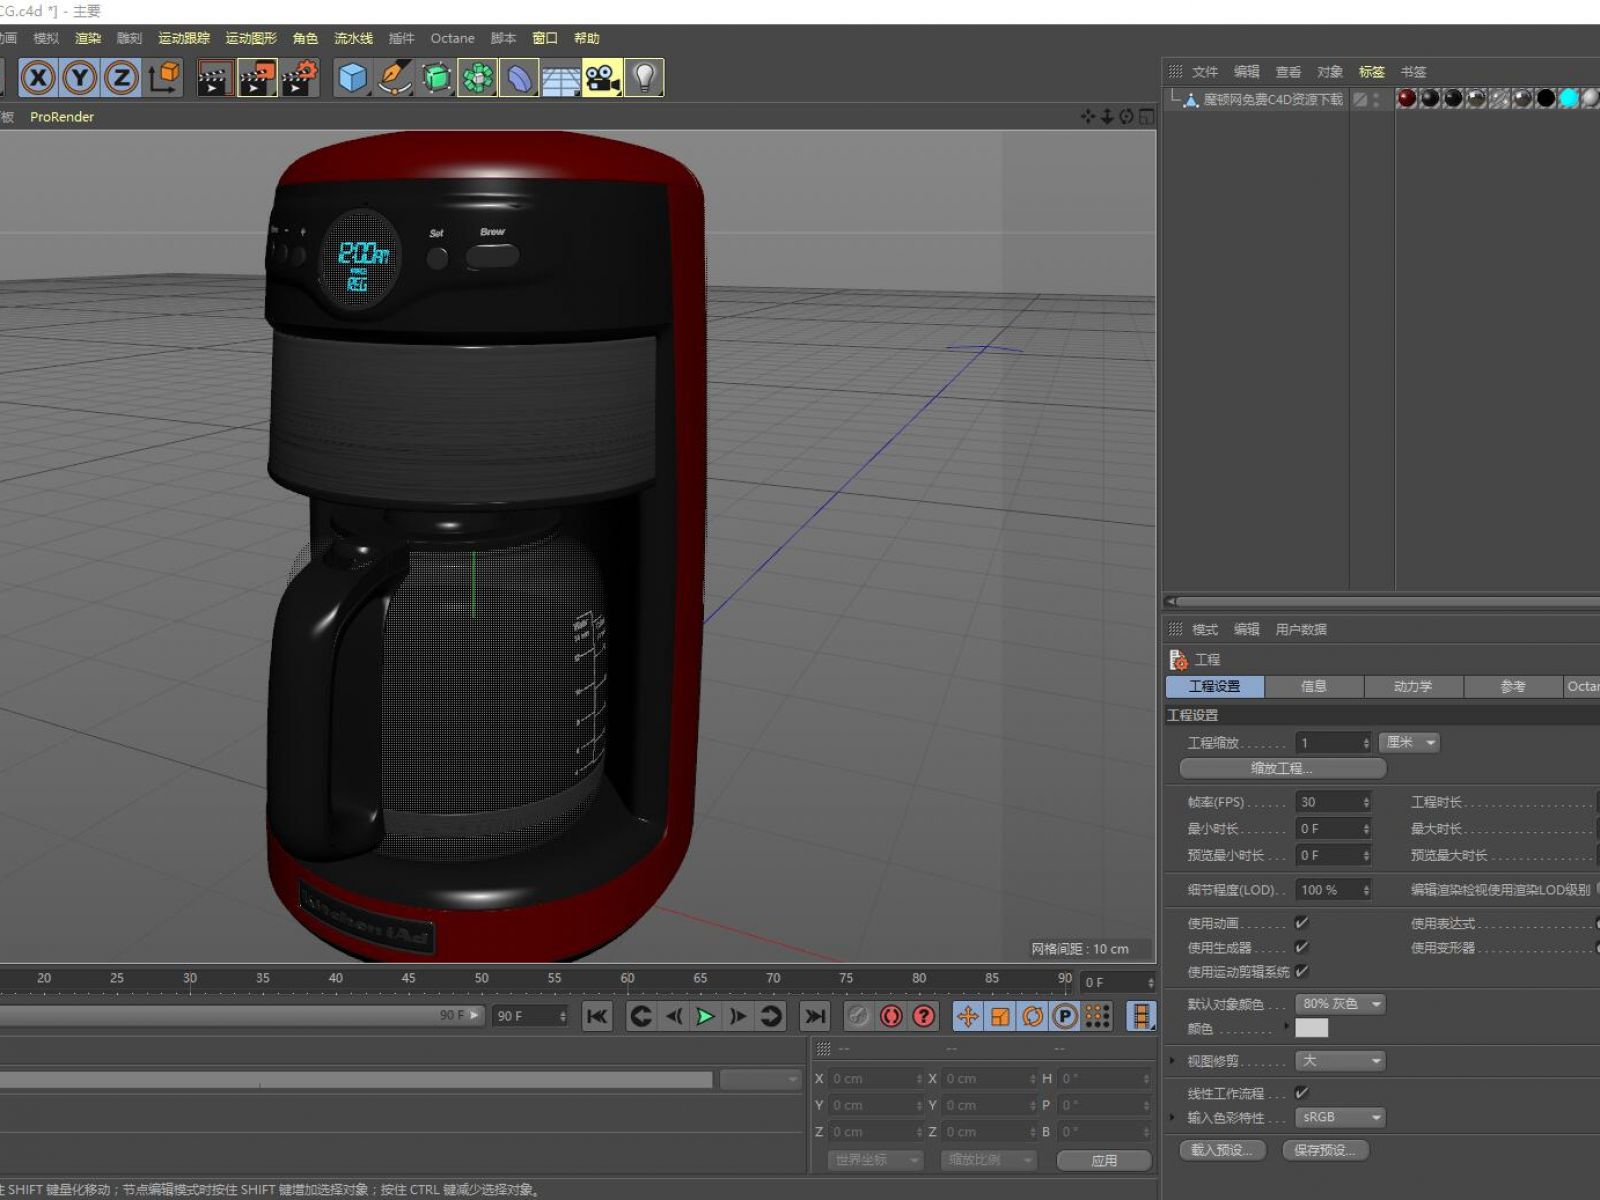Open the Octane menu
Viewport: 1600px width, 1200px height.
[x=452, y=38]
